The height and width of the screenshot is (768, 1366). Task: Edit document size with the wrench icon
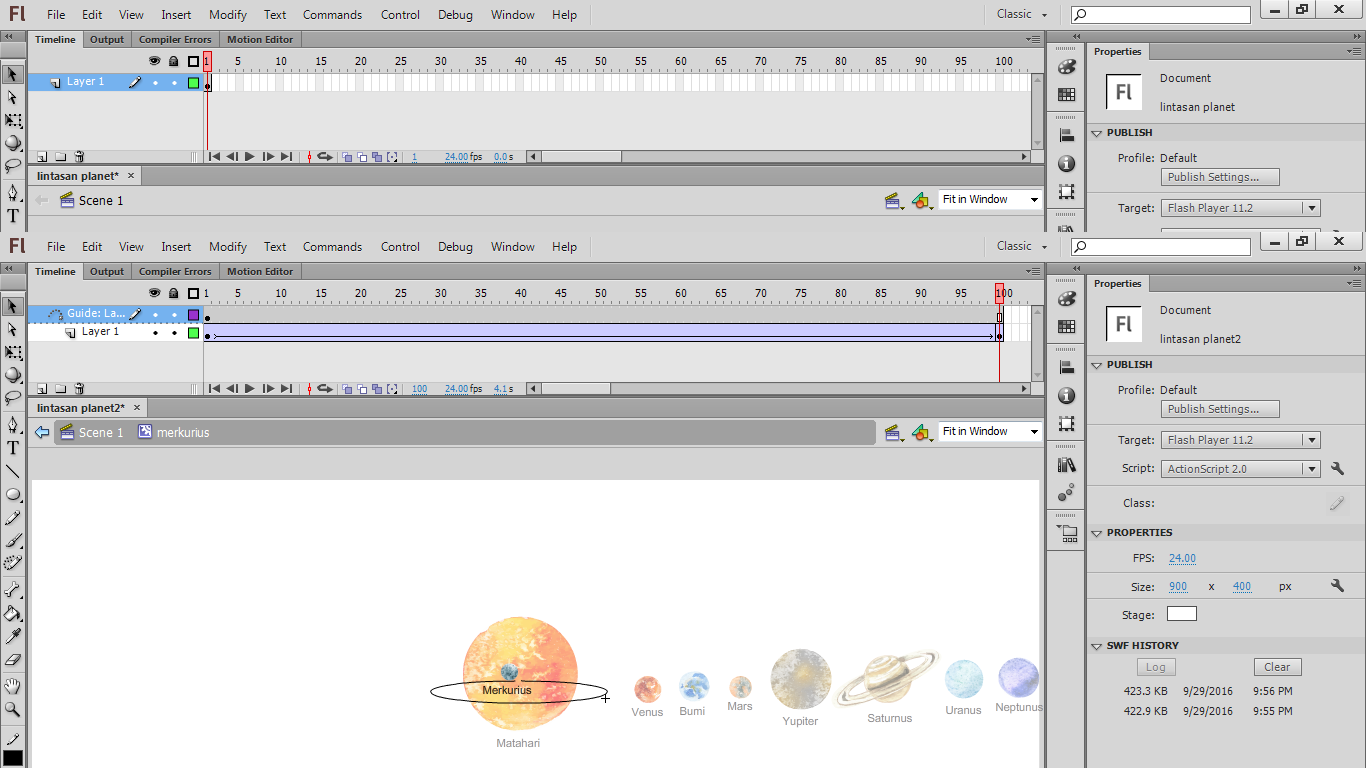[1338, 586]
